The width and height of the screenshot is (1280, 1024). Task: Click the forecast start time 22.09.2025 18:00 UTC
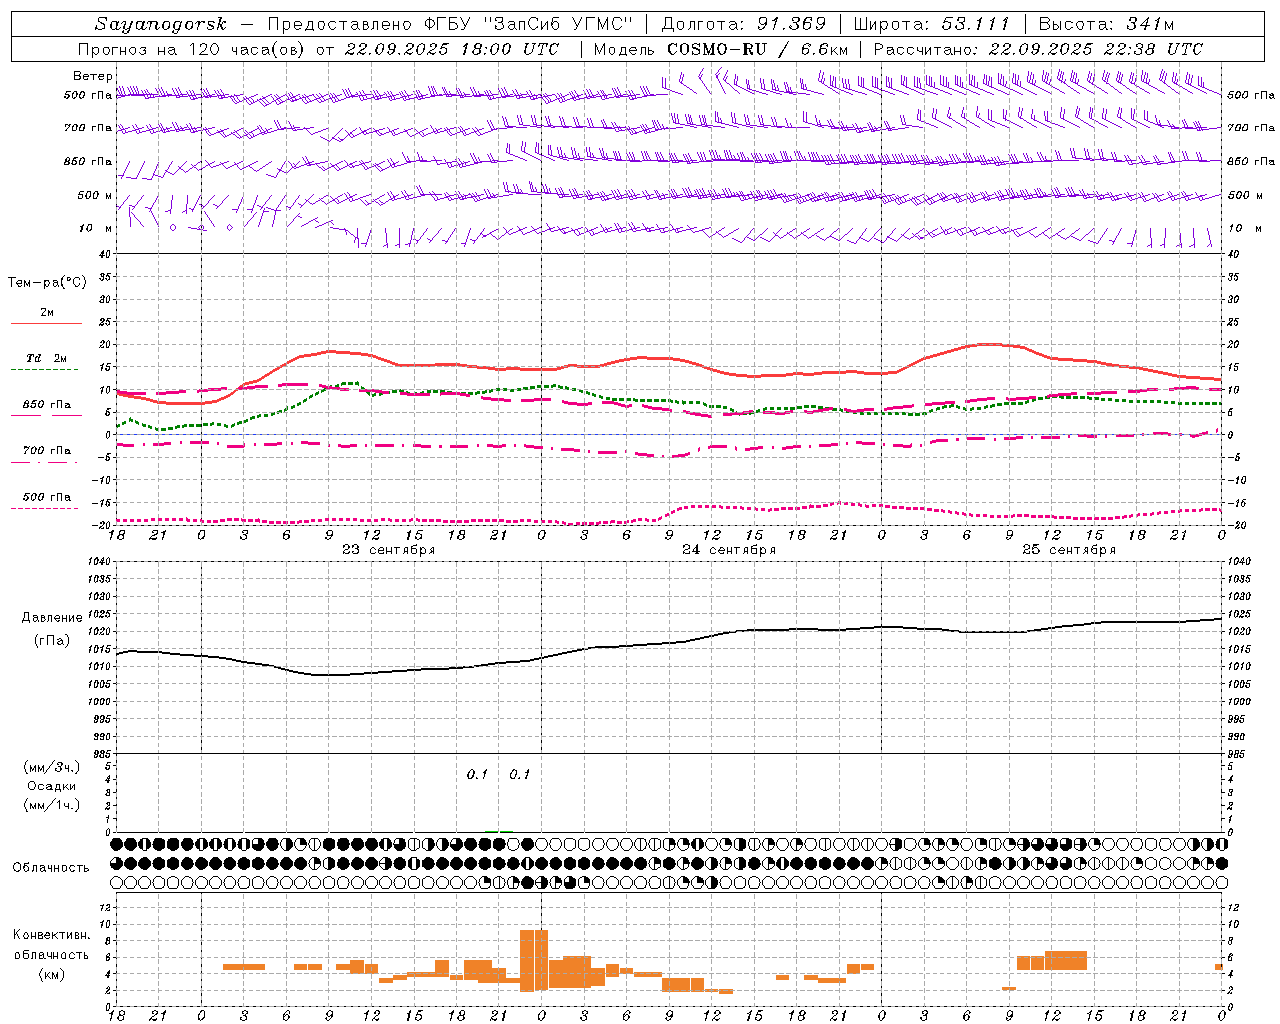(452, 49)
